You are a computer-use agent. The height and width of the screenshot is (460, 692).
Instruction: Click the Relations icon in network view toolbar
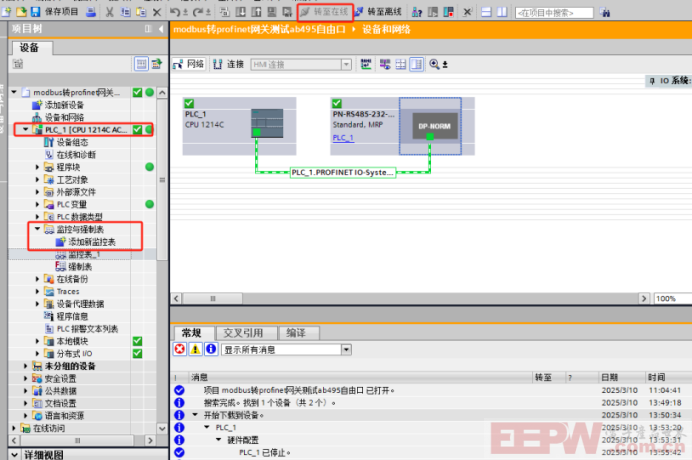366,64
